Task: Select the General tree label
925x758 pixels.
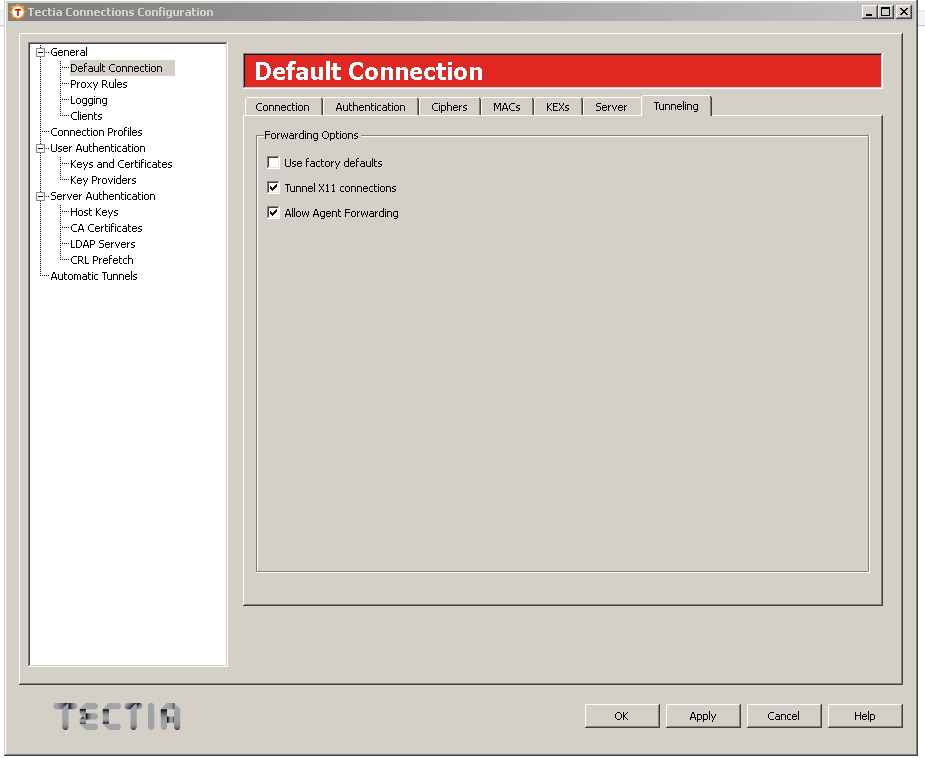Action: tap(68, 52)
